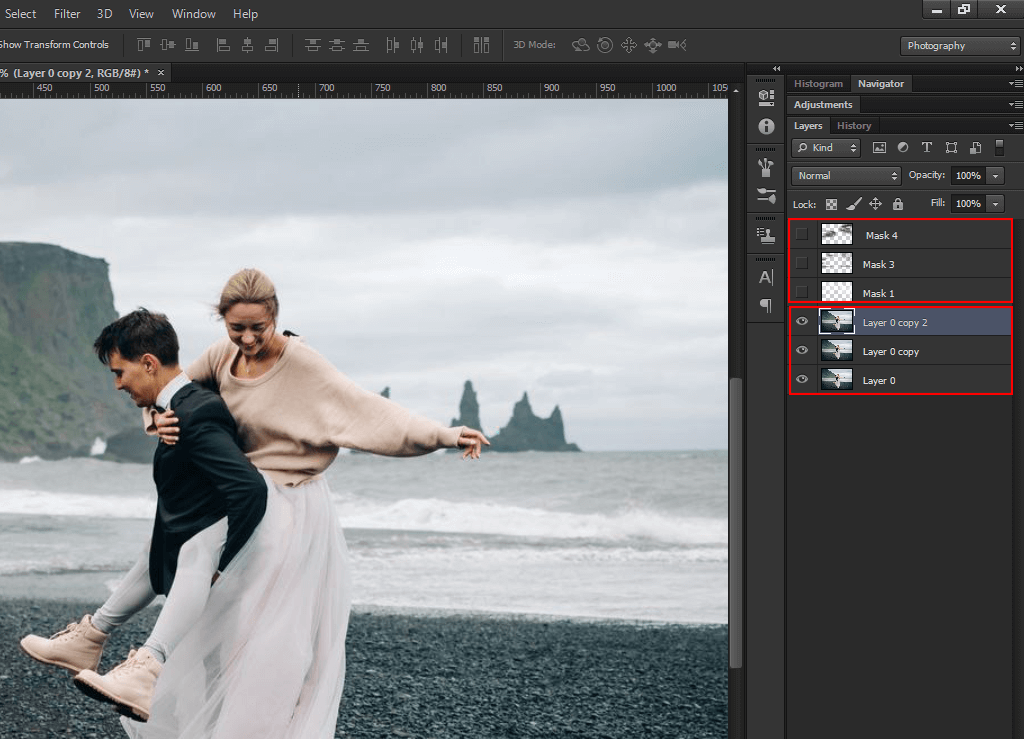Hide the Layer 0 copy 2 layer

tap(802, 321)
